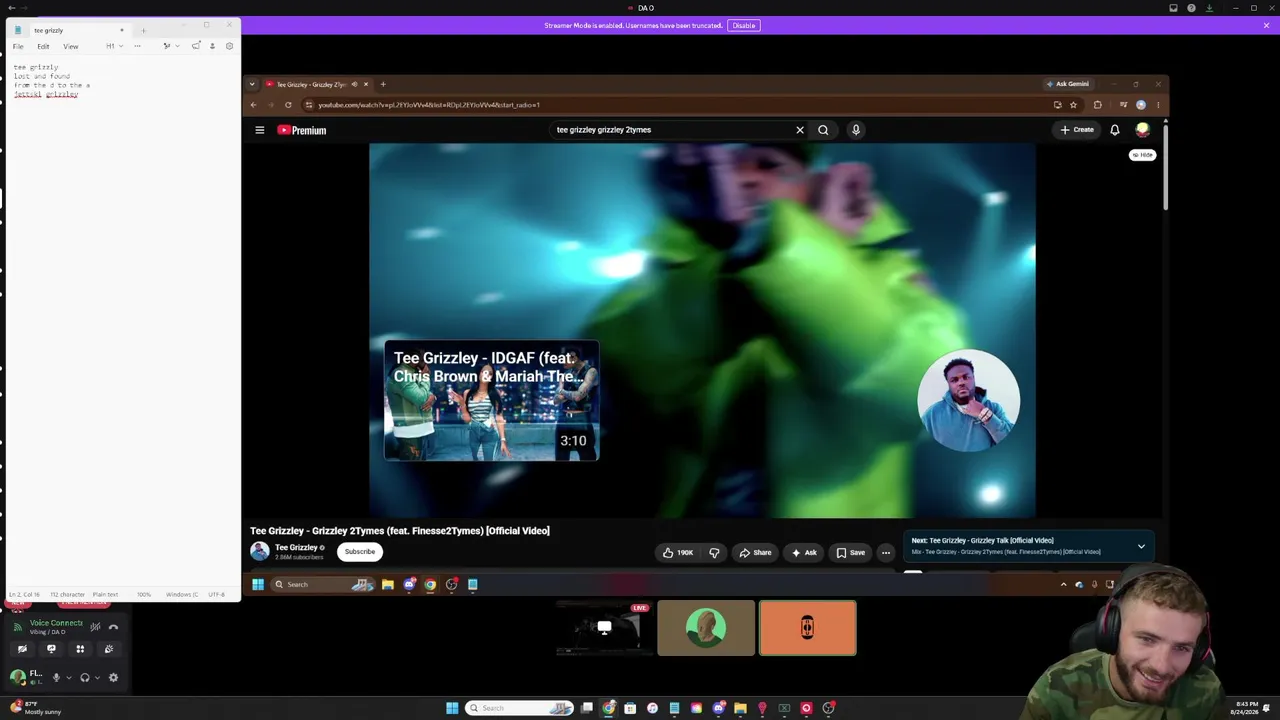The height and width of the screenshot is (720, 1280).
Task: Open the clock and date on the taskbar
Action: tap(1247, 708)
